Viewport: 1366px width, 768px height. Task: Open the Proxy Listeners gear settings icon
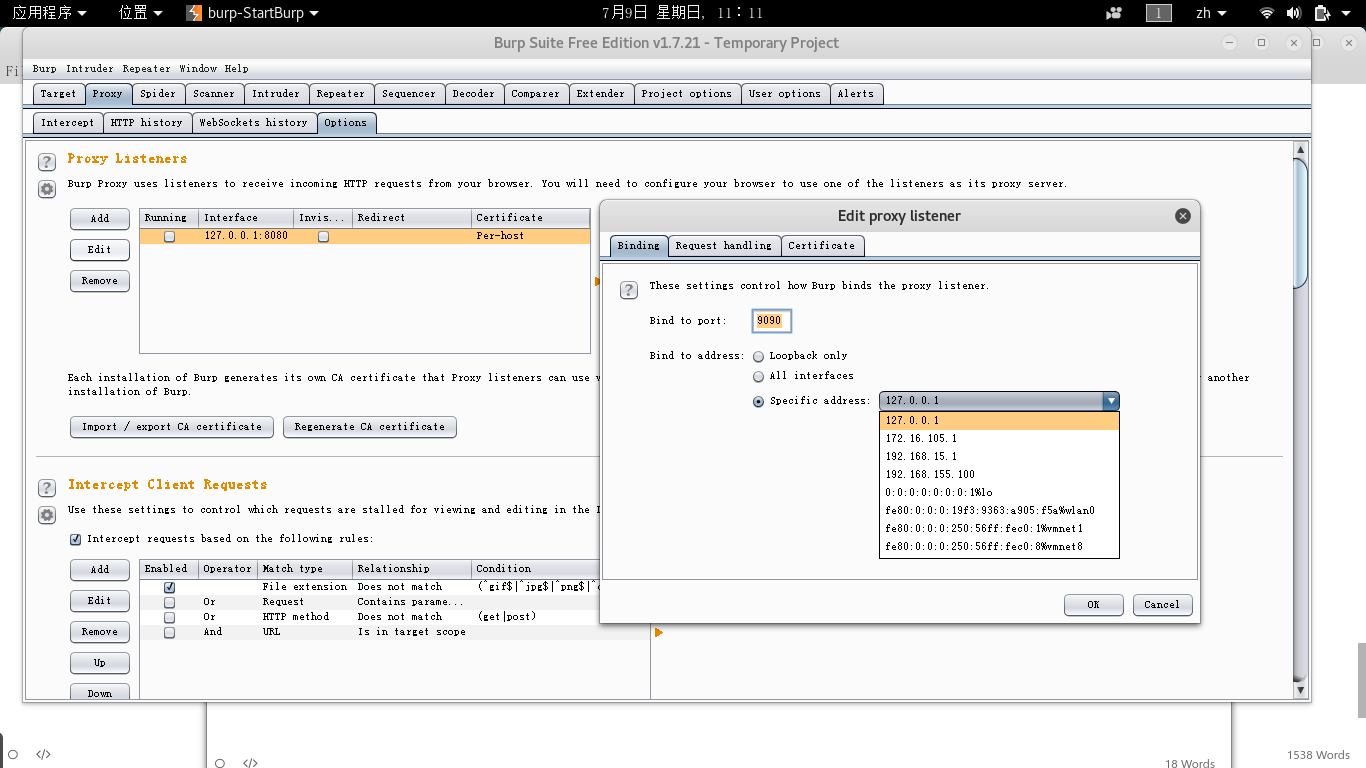coord(47,189)
